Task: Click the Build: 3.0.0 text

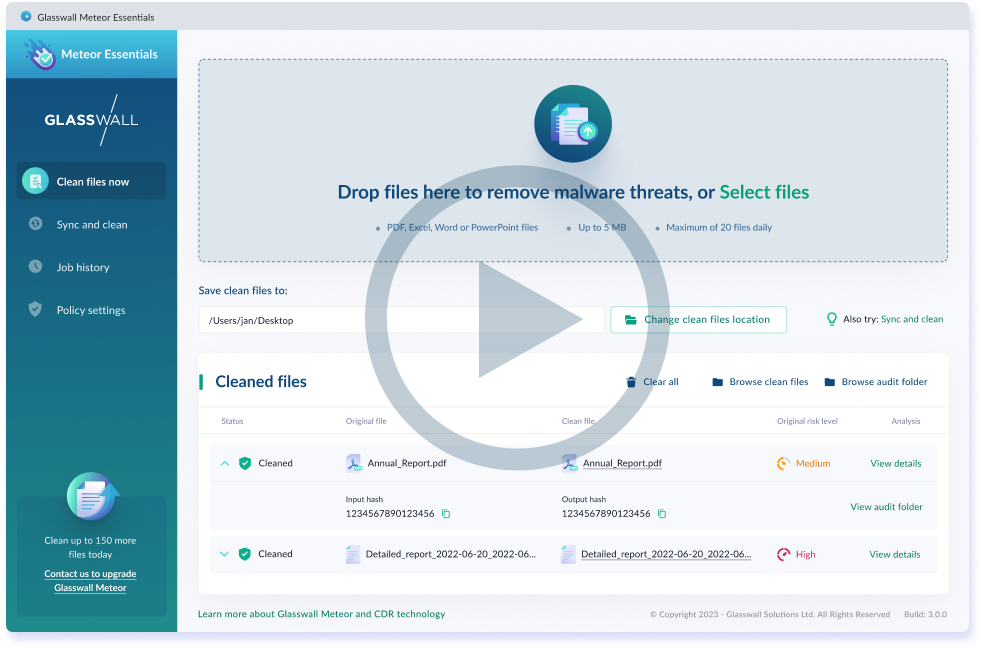Action: [x=925, y=614]
